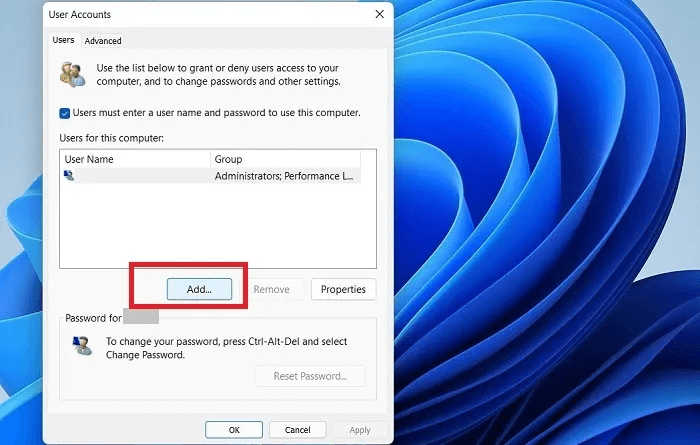
Task: Click the Apply button
Action: [360, 430]
